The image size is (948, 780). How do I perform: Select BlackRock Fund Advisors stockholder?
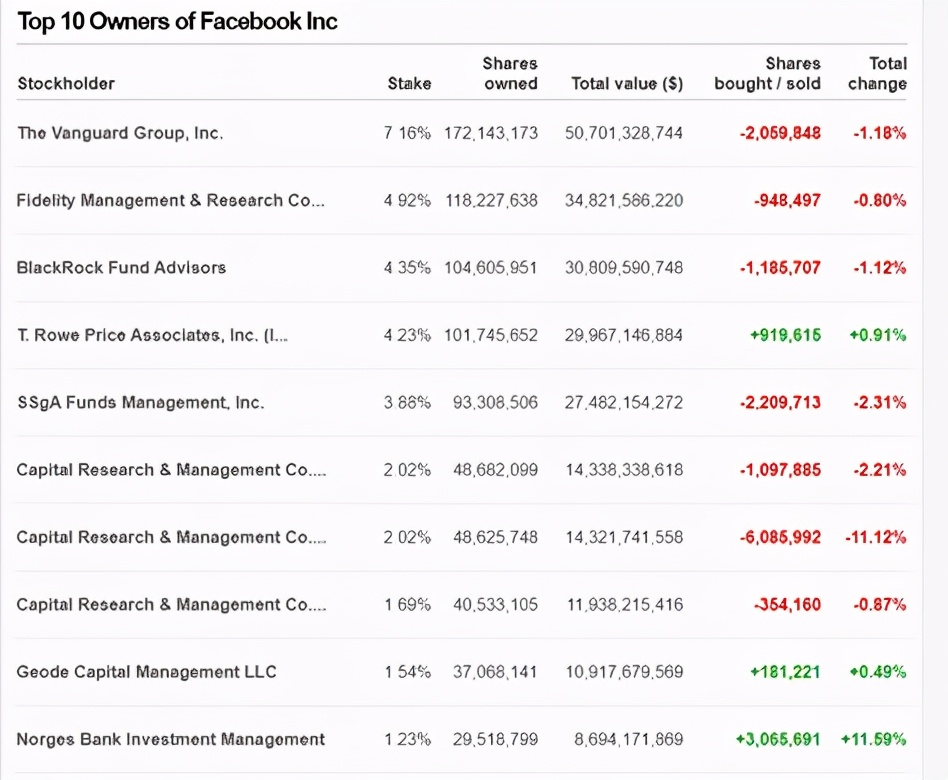click(121, 267)
